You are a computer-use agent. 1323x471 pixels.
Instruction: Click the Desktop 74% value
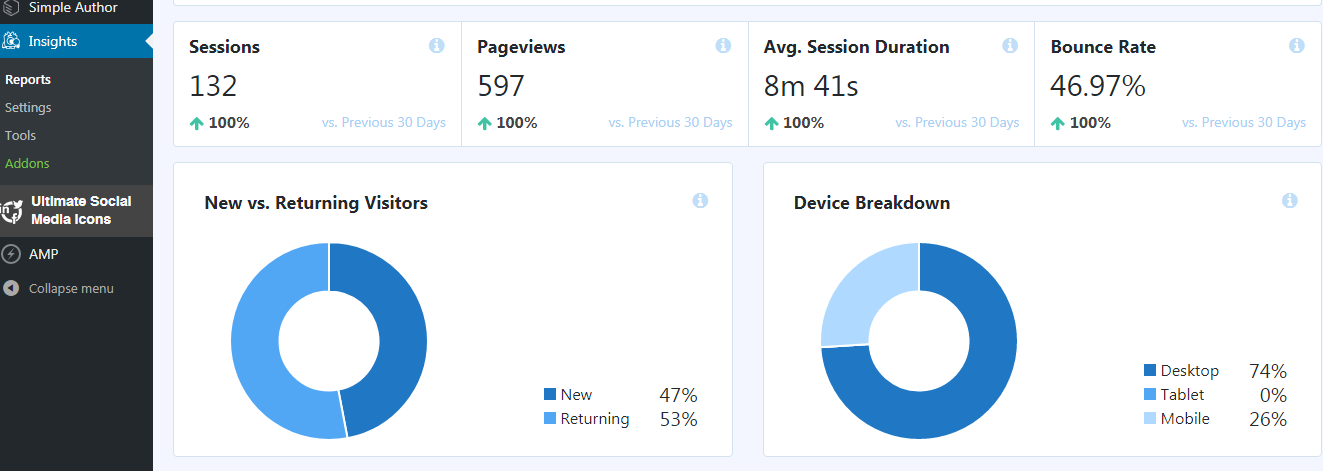pos(1268,371)
